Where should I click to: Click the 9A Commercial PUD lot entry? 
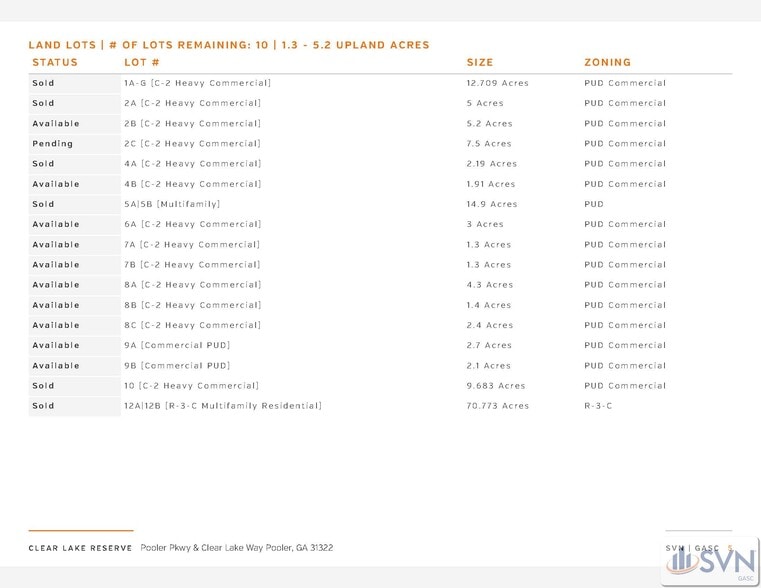[177, 345]
